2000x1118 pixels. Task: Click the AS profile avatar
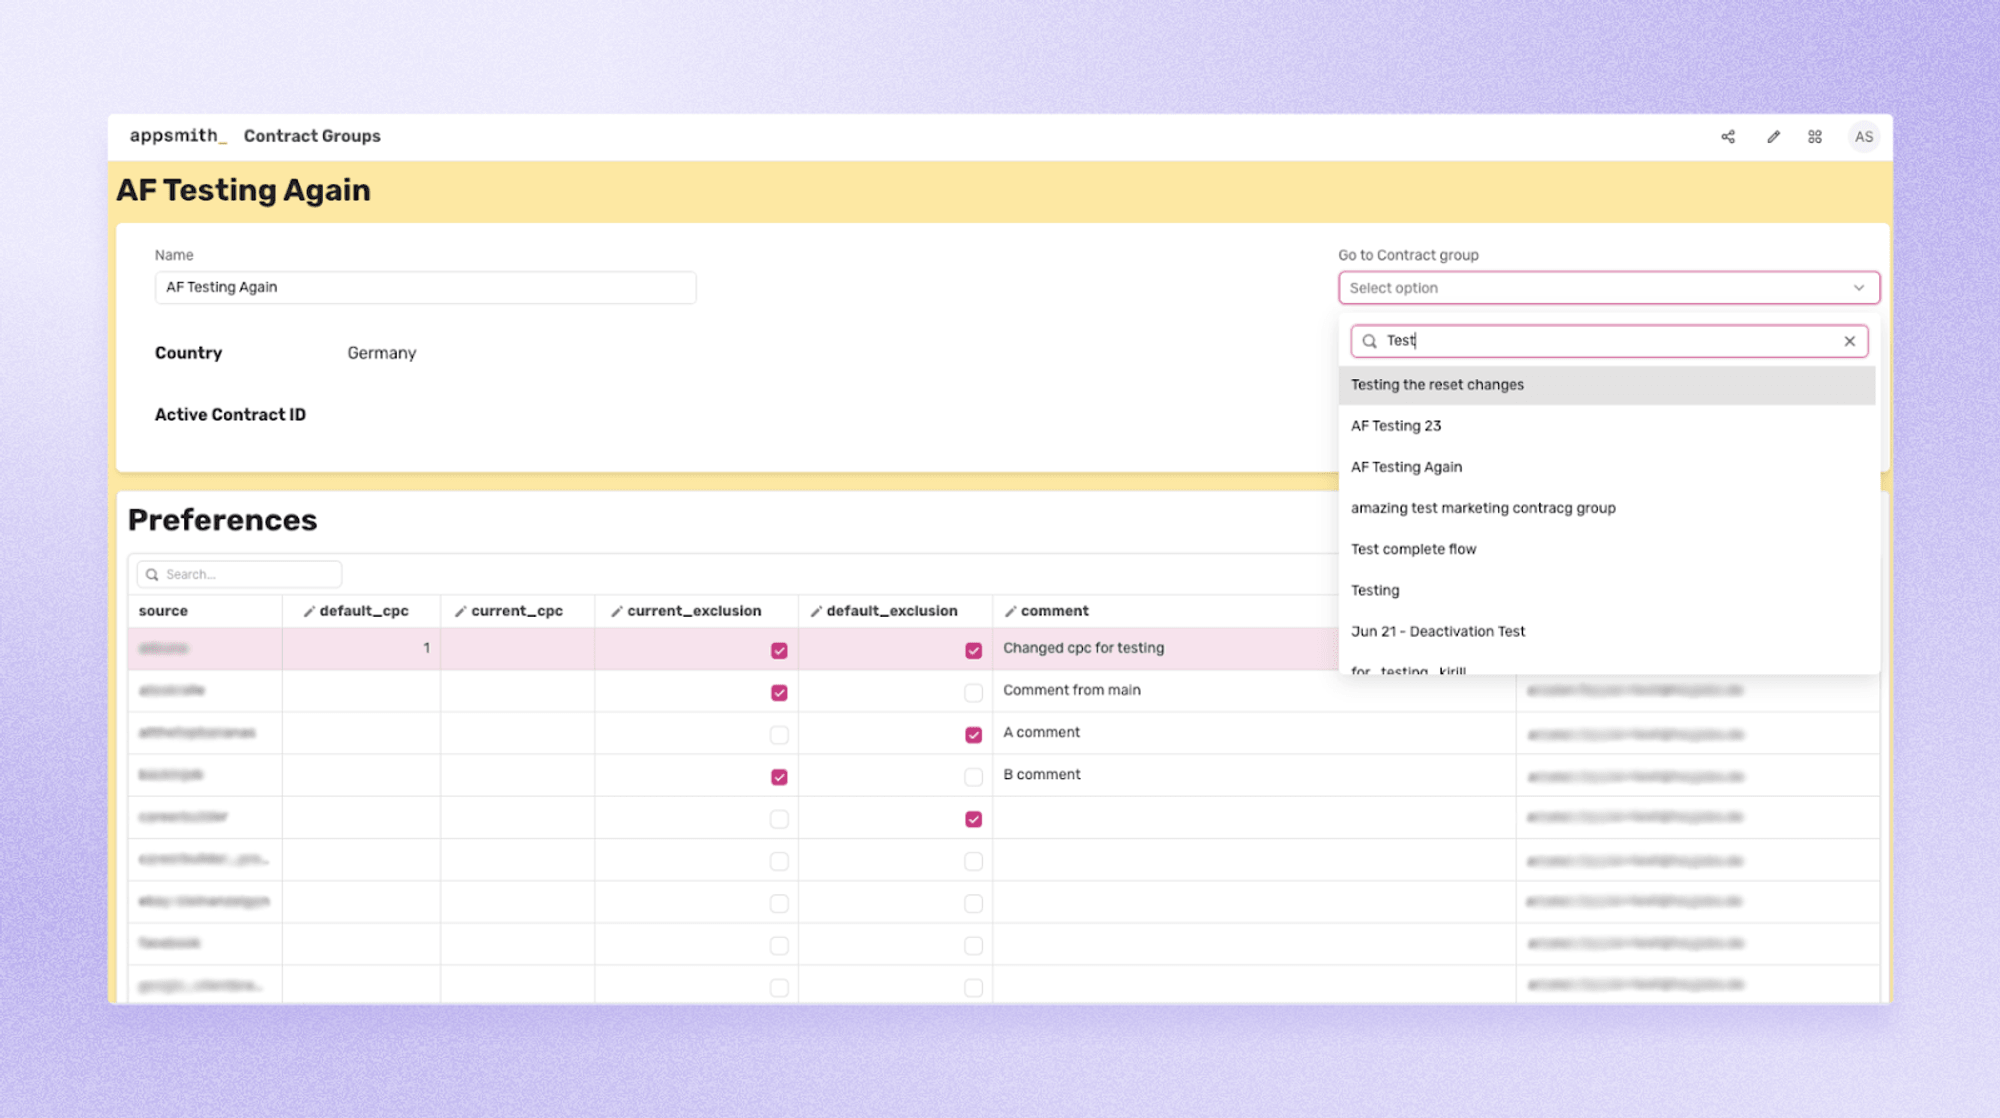pyautogui.click(x=1863, y=136)
